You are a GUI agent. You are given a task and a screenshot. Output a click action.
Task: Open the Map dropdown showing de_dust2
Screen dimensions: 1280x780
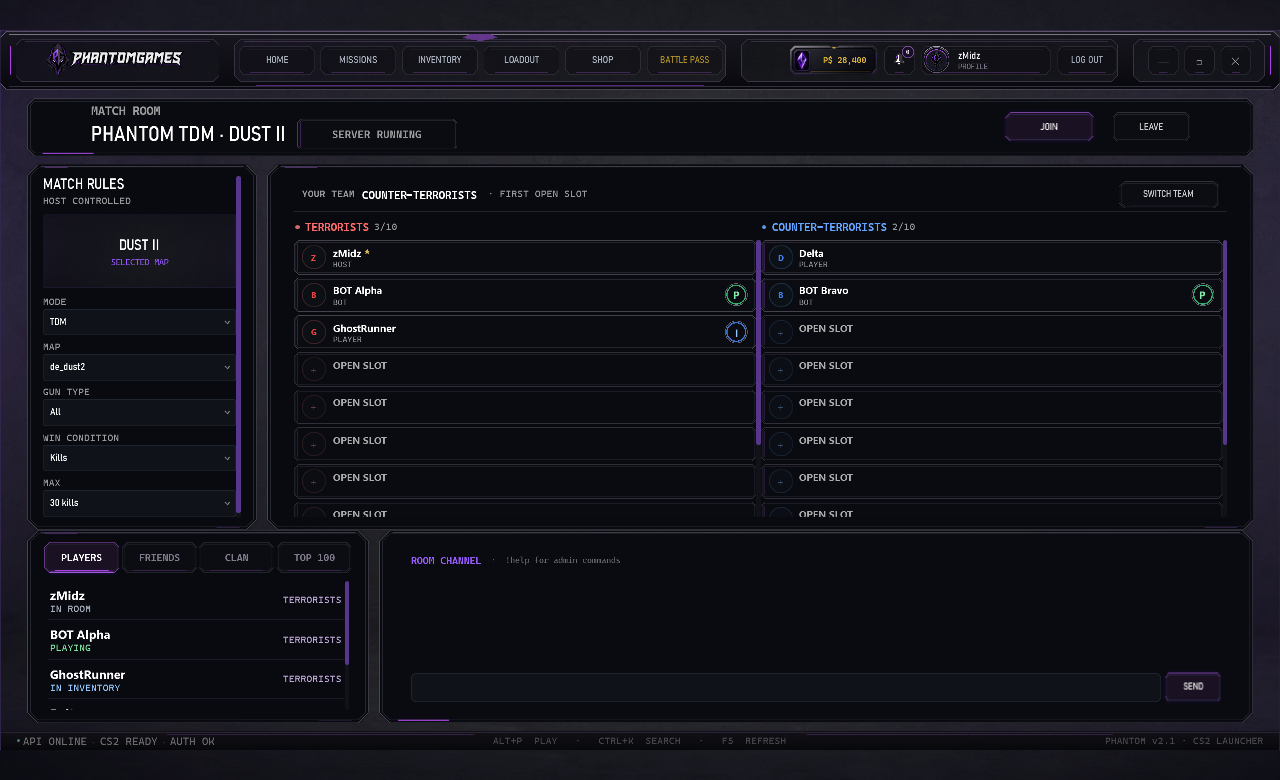click(139, 367)
